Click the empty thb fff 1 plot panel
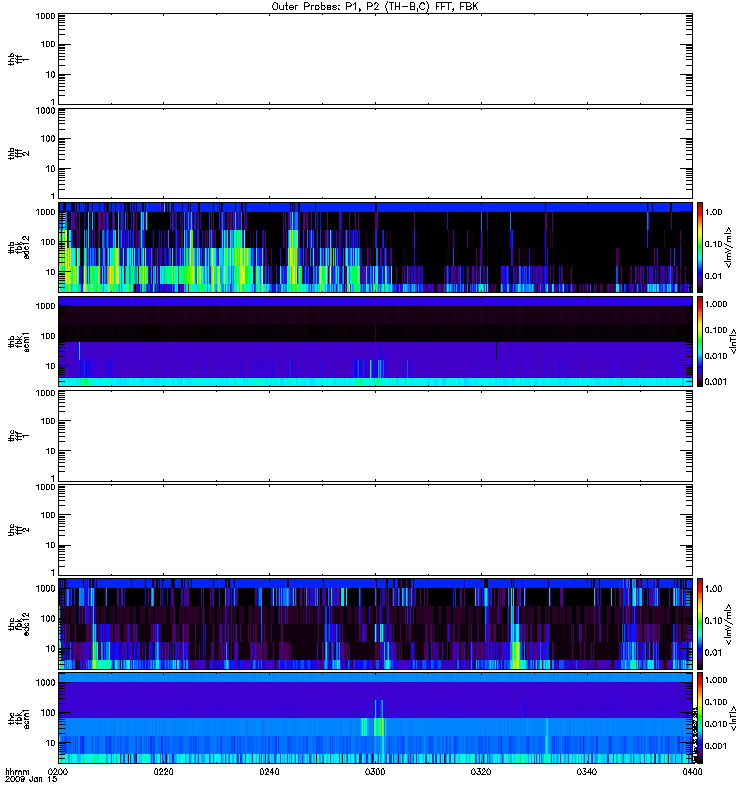The image size is (750, 800). tap(375, 59)
